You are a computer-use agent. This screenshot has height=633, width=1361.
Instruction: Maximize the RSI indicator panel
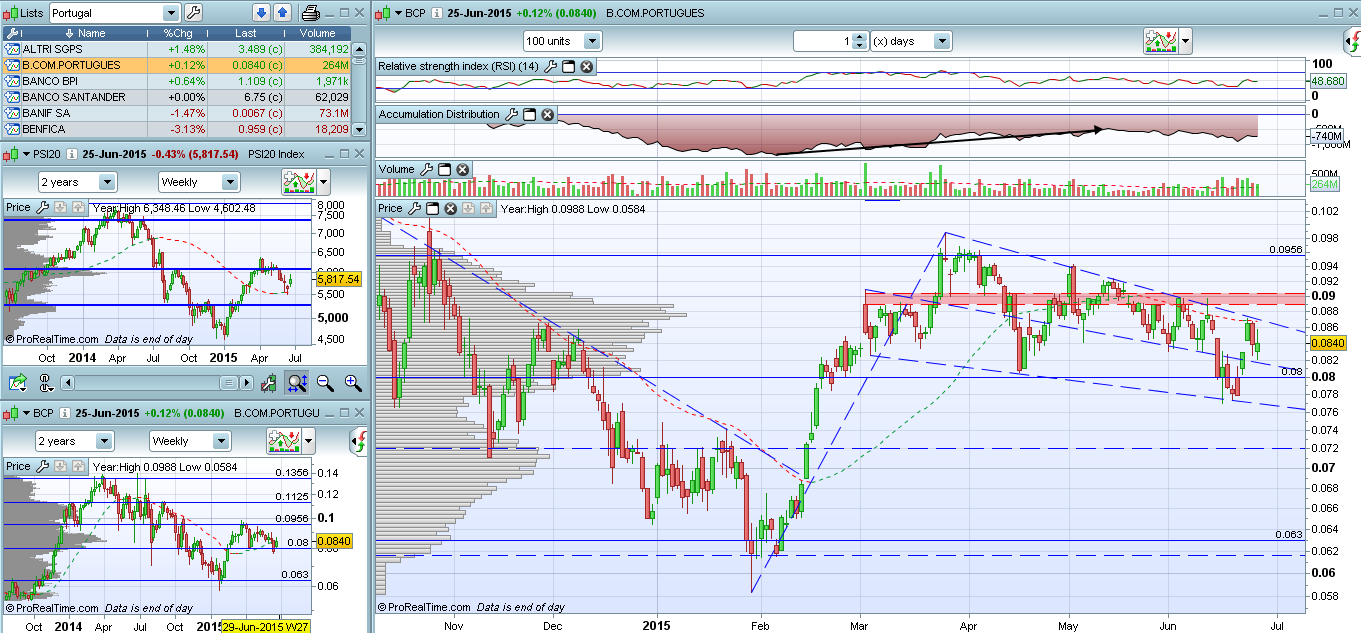[568, 66]
